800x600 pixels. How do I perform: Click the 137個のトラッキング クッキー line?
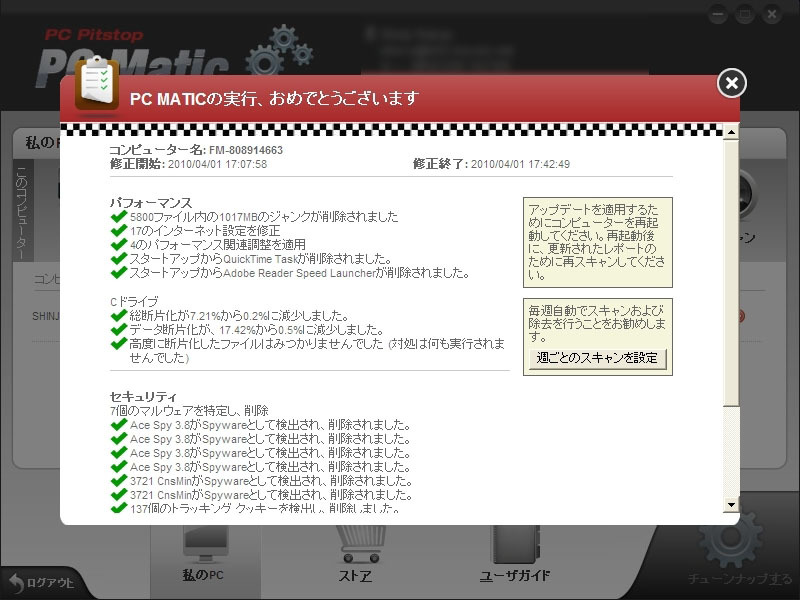coord(265,508)
